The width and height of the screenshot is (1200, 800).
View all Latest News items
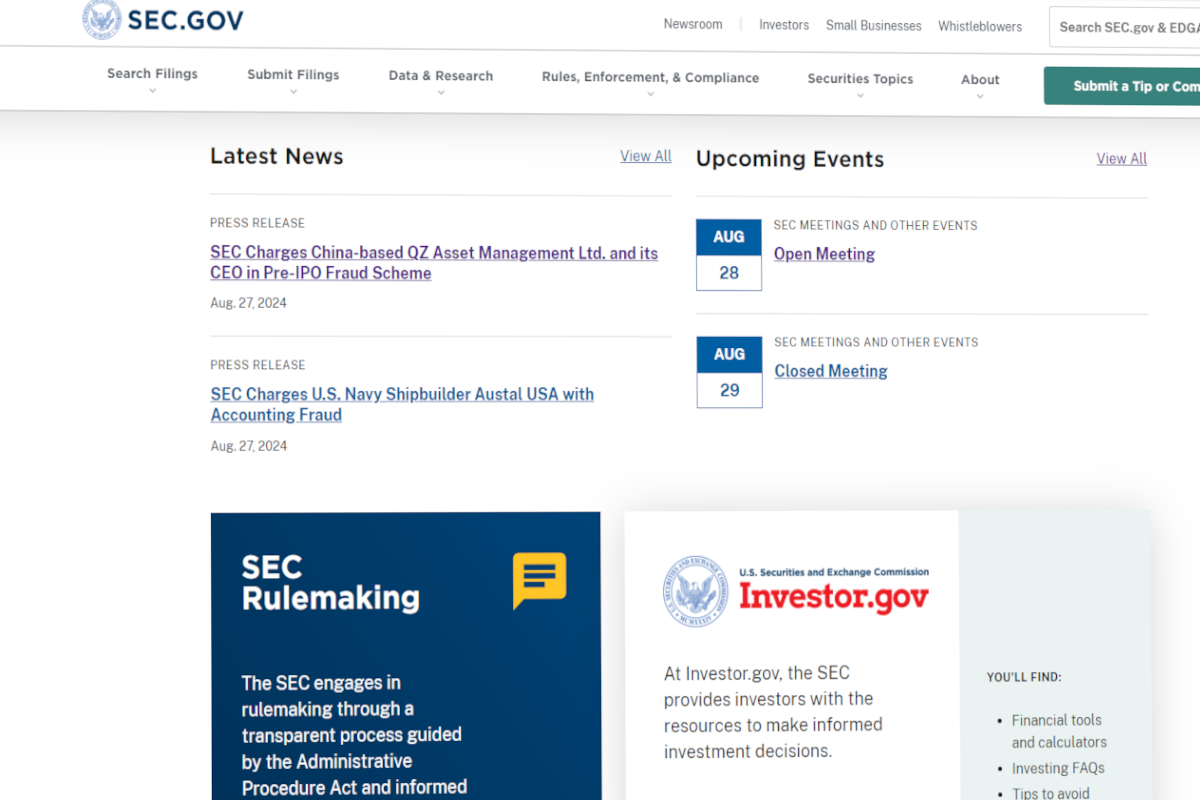pos(645,156)
